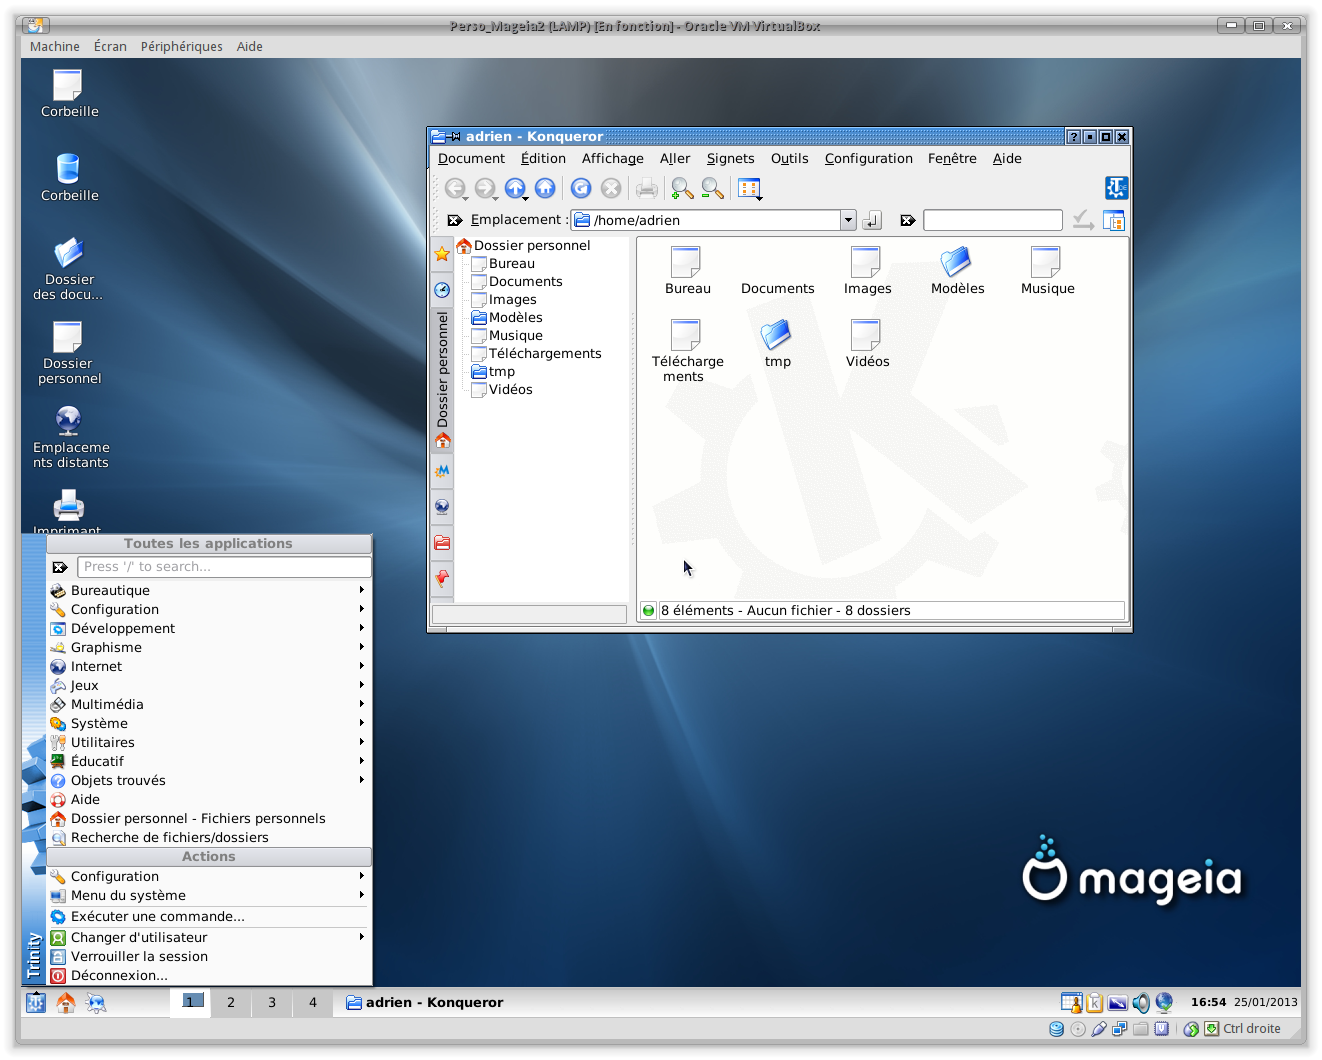Image resolution: width=1322 pixels, height=1060 pixels.
Task: Expand the Bureautique application submenu
Action: pos(209,591)
